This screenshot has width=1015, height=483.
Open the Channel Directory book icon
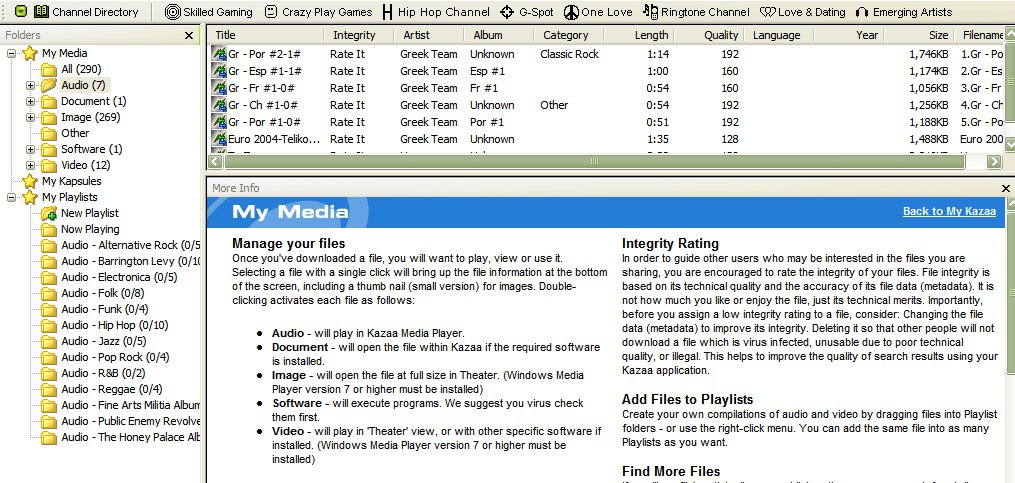coord(41,12)
